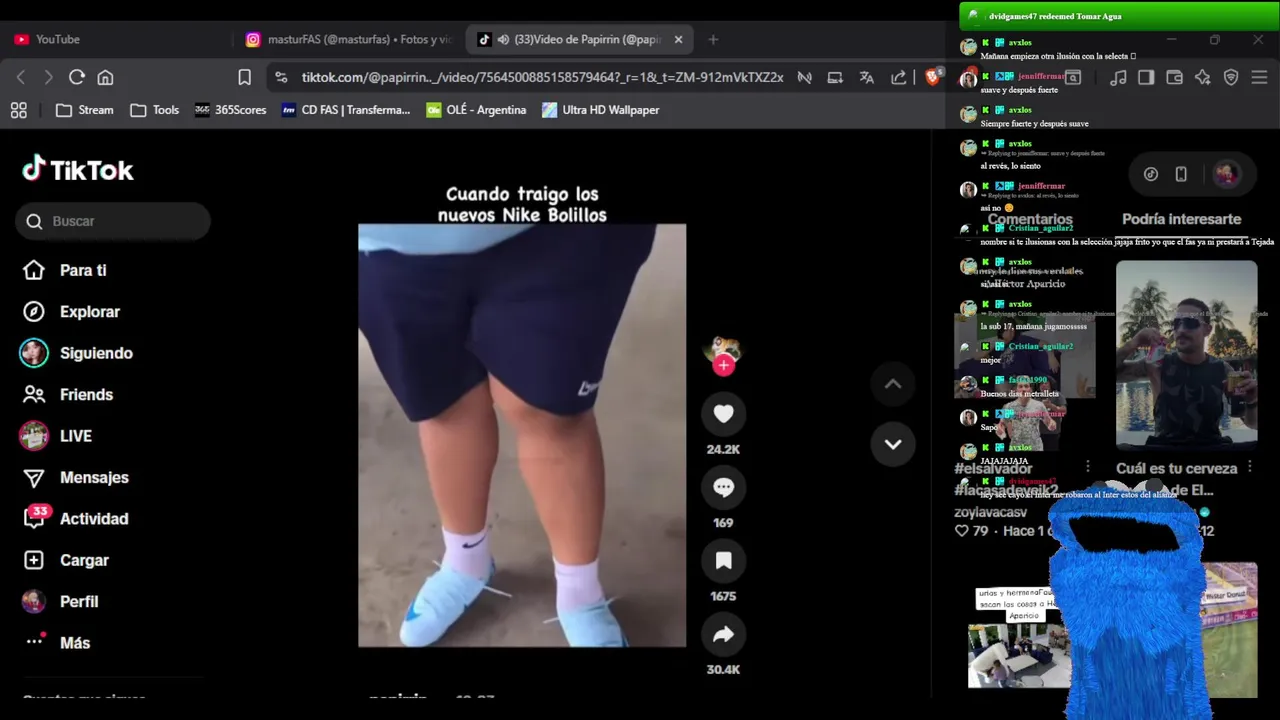Go to next video with down chevron
Screen dimensions: 1280x720
[x=893, y=444]
